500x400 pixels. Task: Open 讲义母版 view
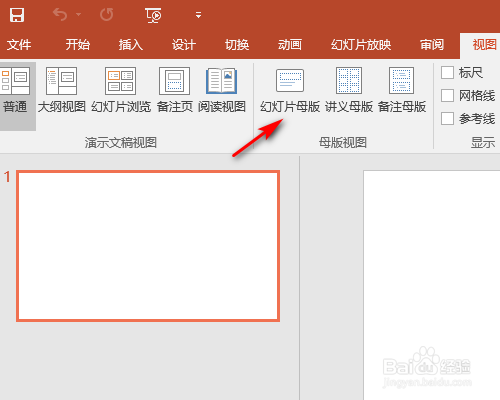tap(349, 90)
